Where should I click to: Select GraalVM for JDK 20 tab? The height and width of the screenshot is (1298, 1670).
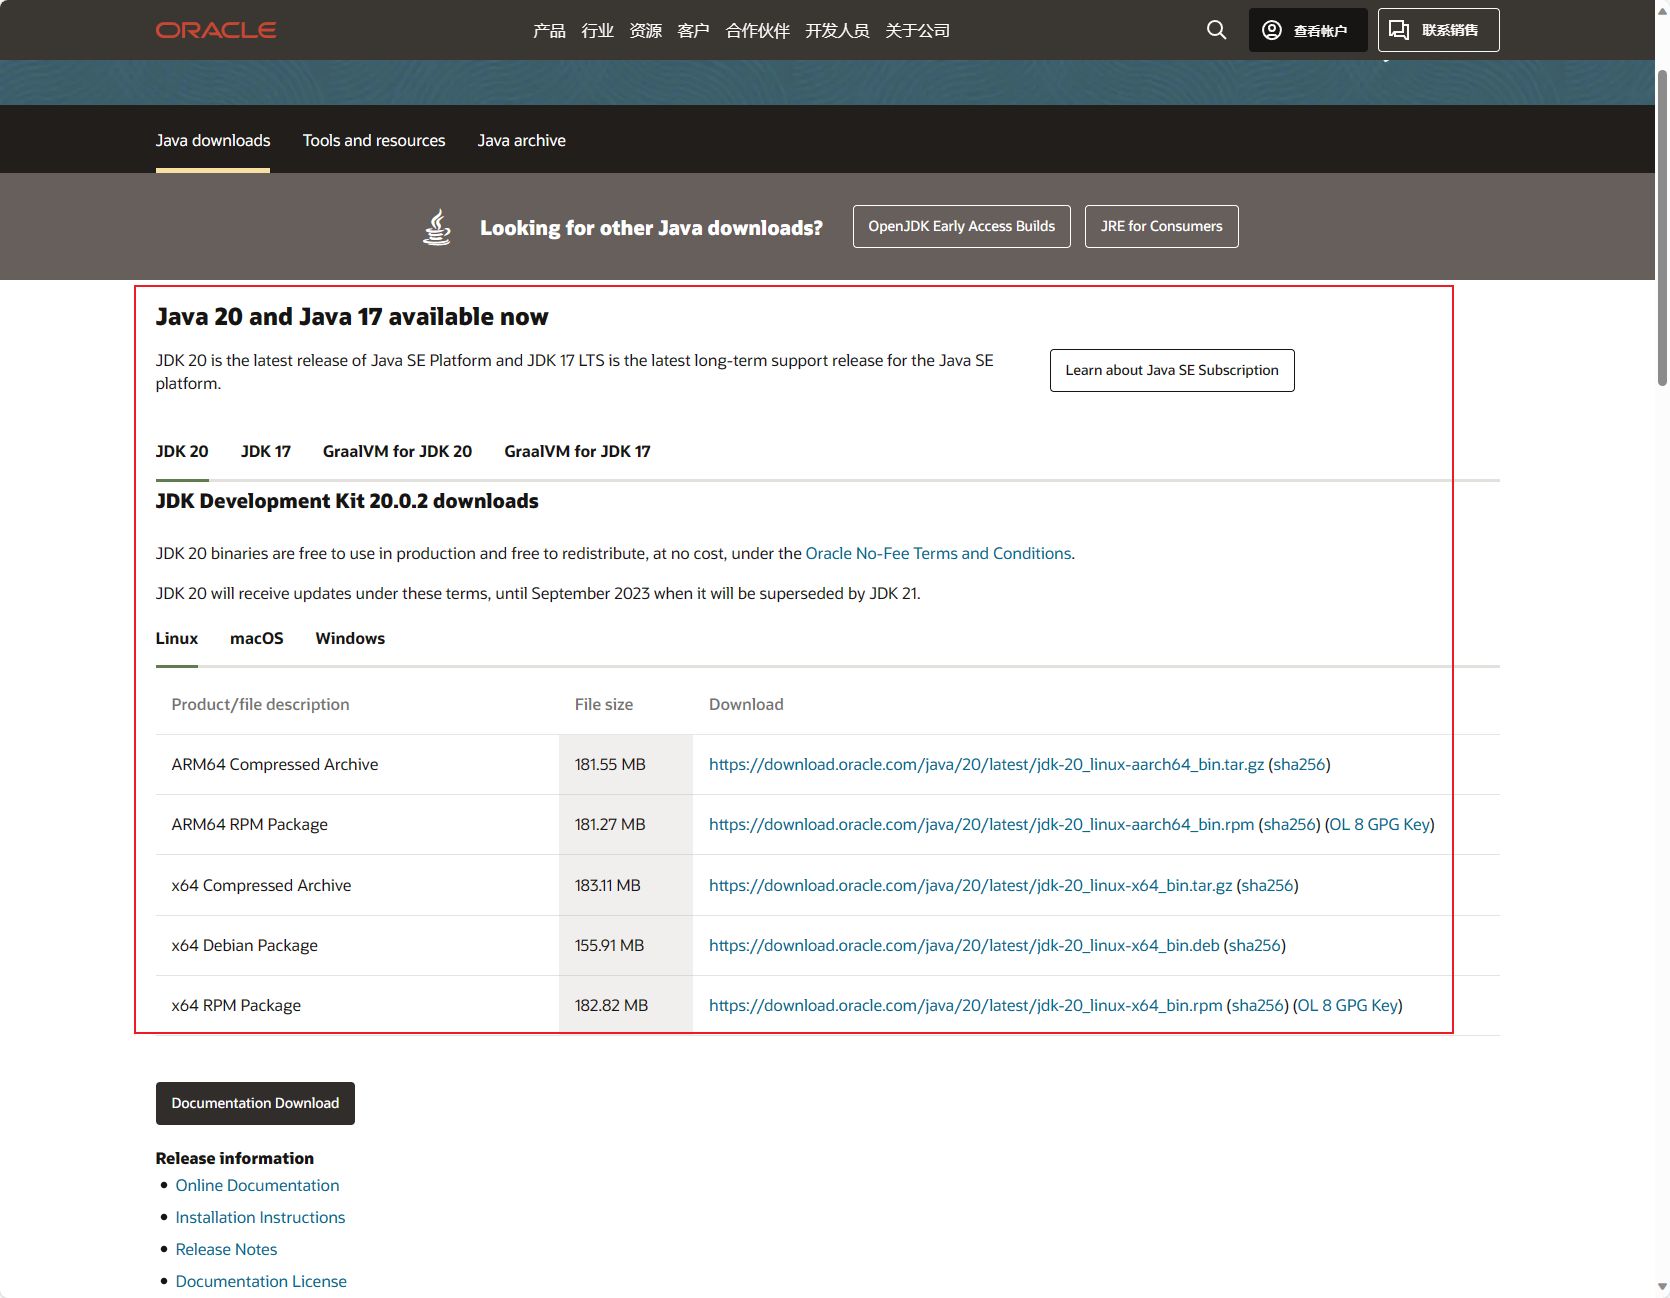tap(397, 452)
